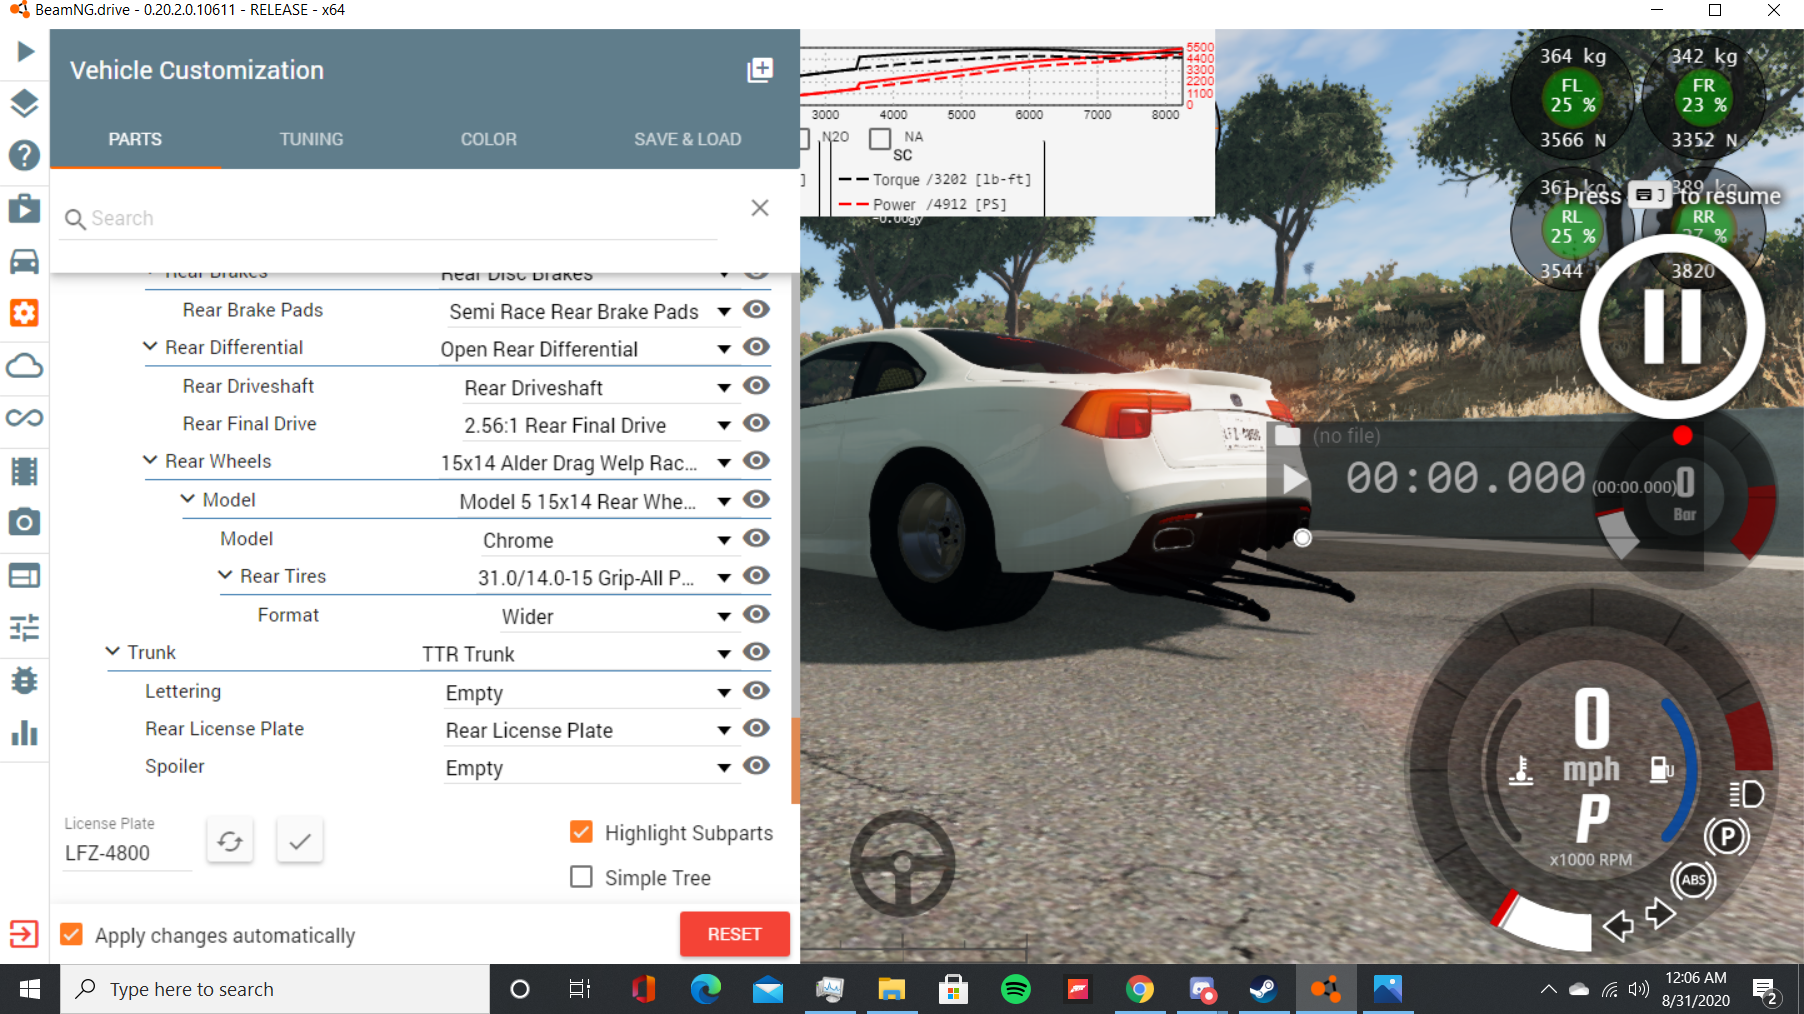Image resolution: width=1804 pixels, height=1014 pixels.
Task: Open the bar chart performance icon
Action: click(25, 733)
